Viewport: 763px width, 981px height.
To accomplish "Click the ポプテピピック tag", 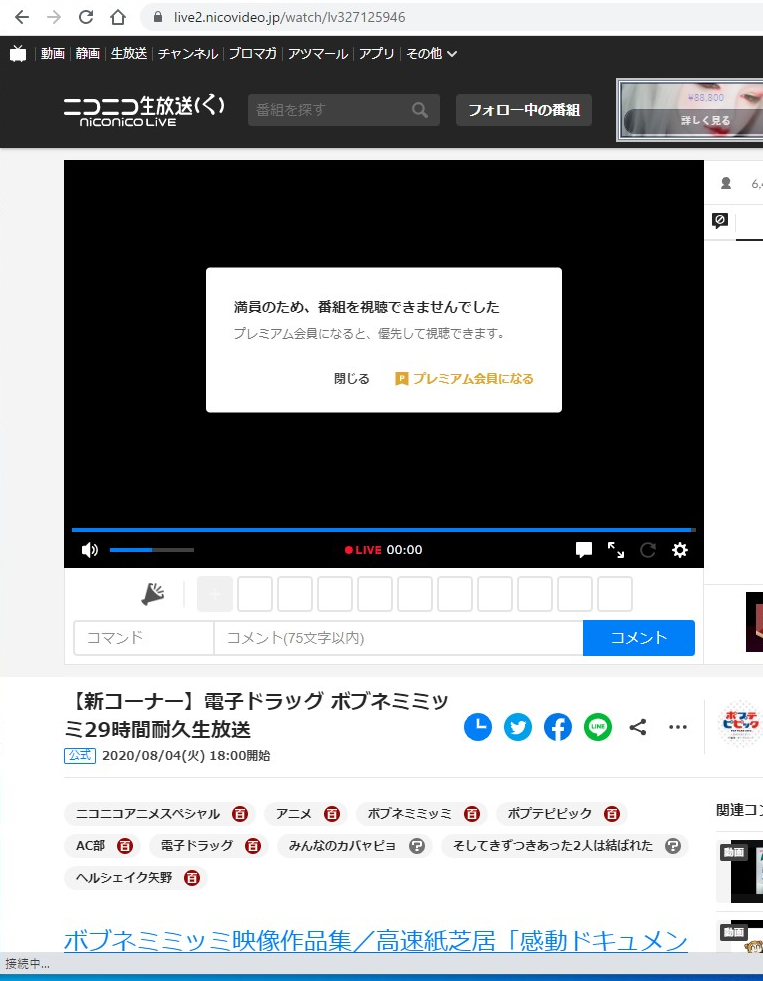I will tap(550, 814).
